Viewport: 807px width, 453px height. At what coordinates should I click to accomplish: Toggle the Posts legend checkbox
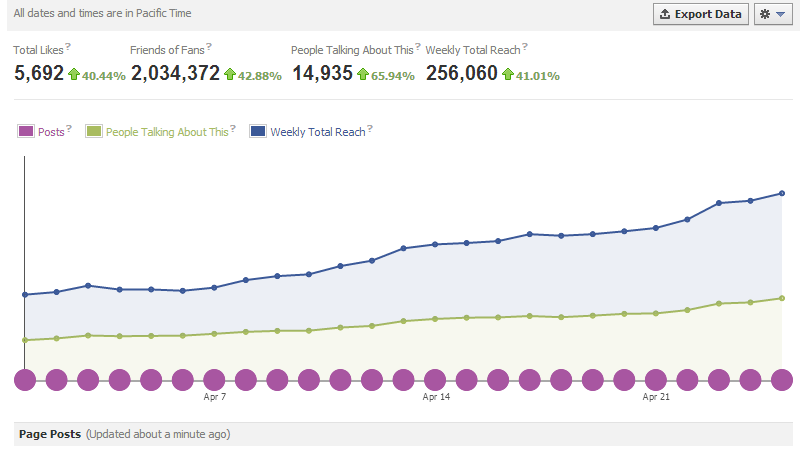[26, 131]
